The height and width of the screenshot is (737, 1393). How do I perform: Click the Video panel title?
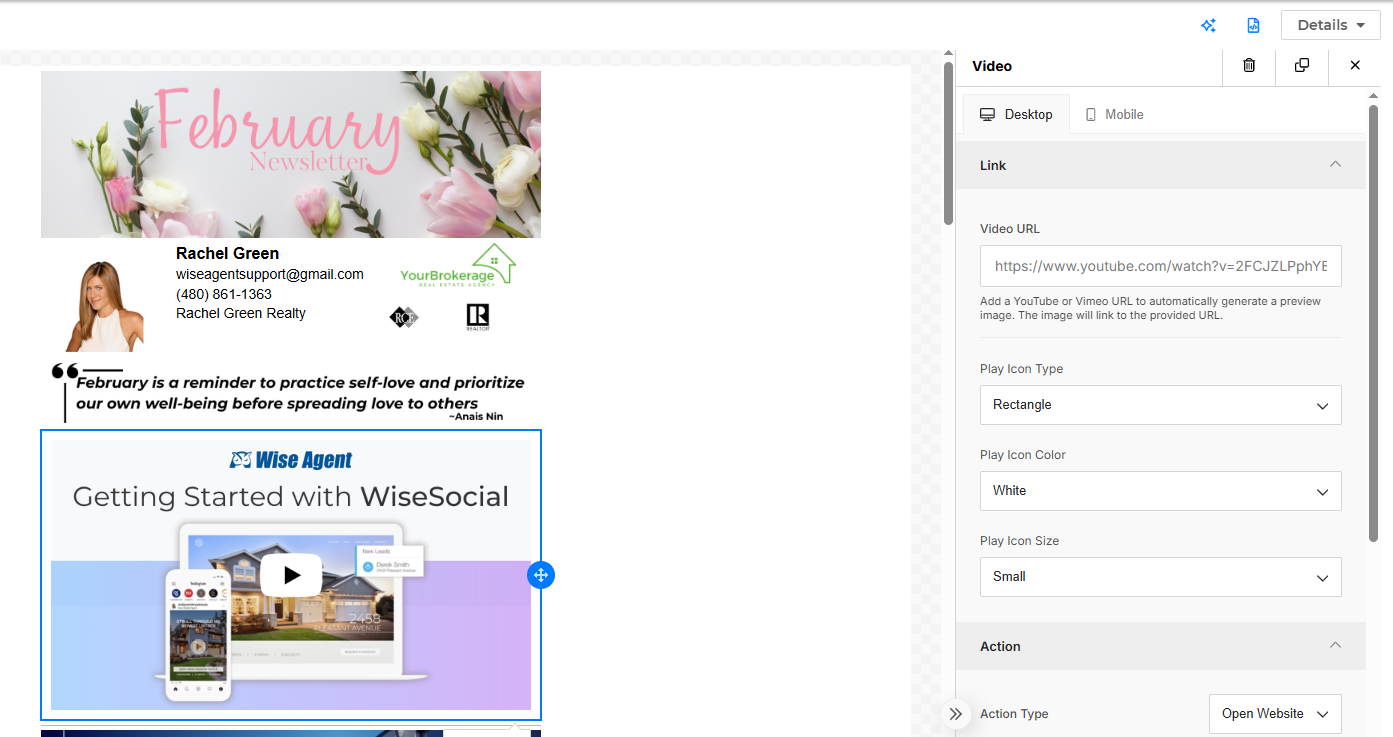click(992, 66)
